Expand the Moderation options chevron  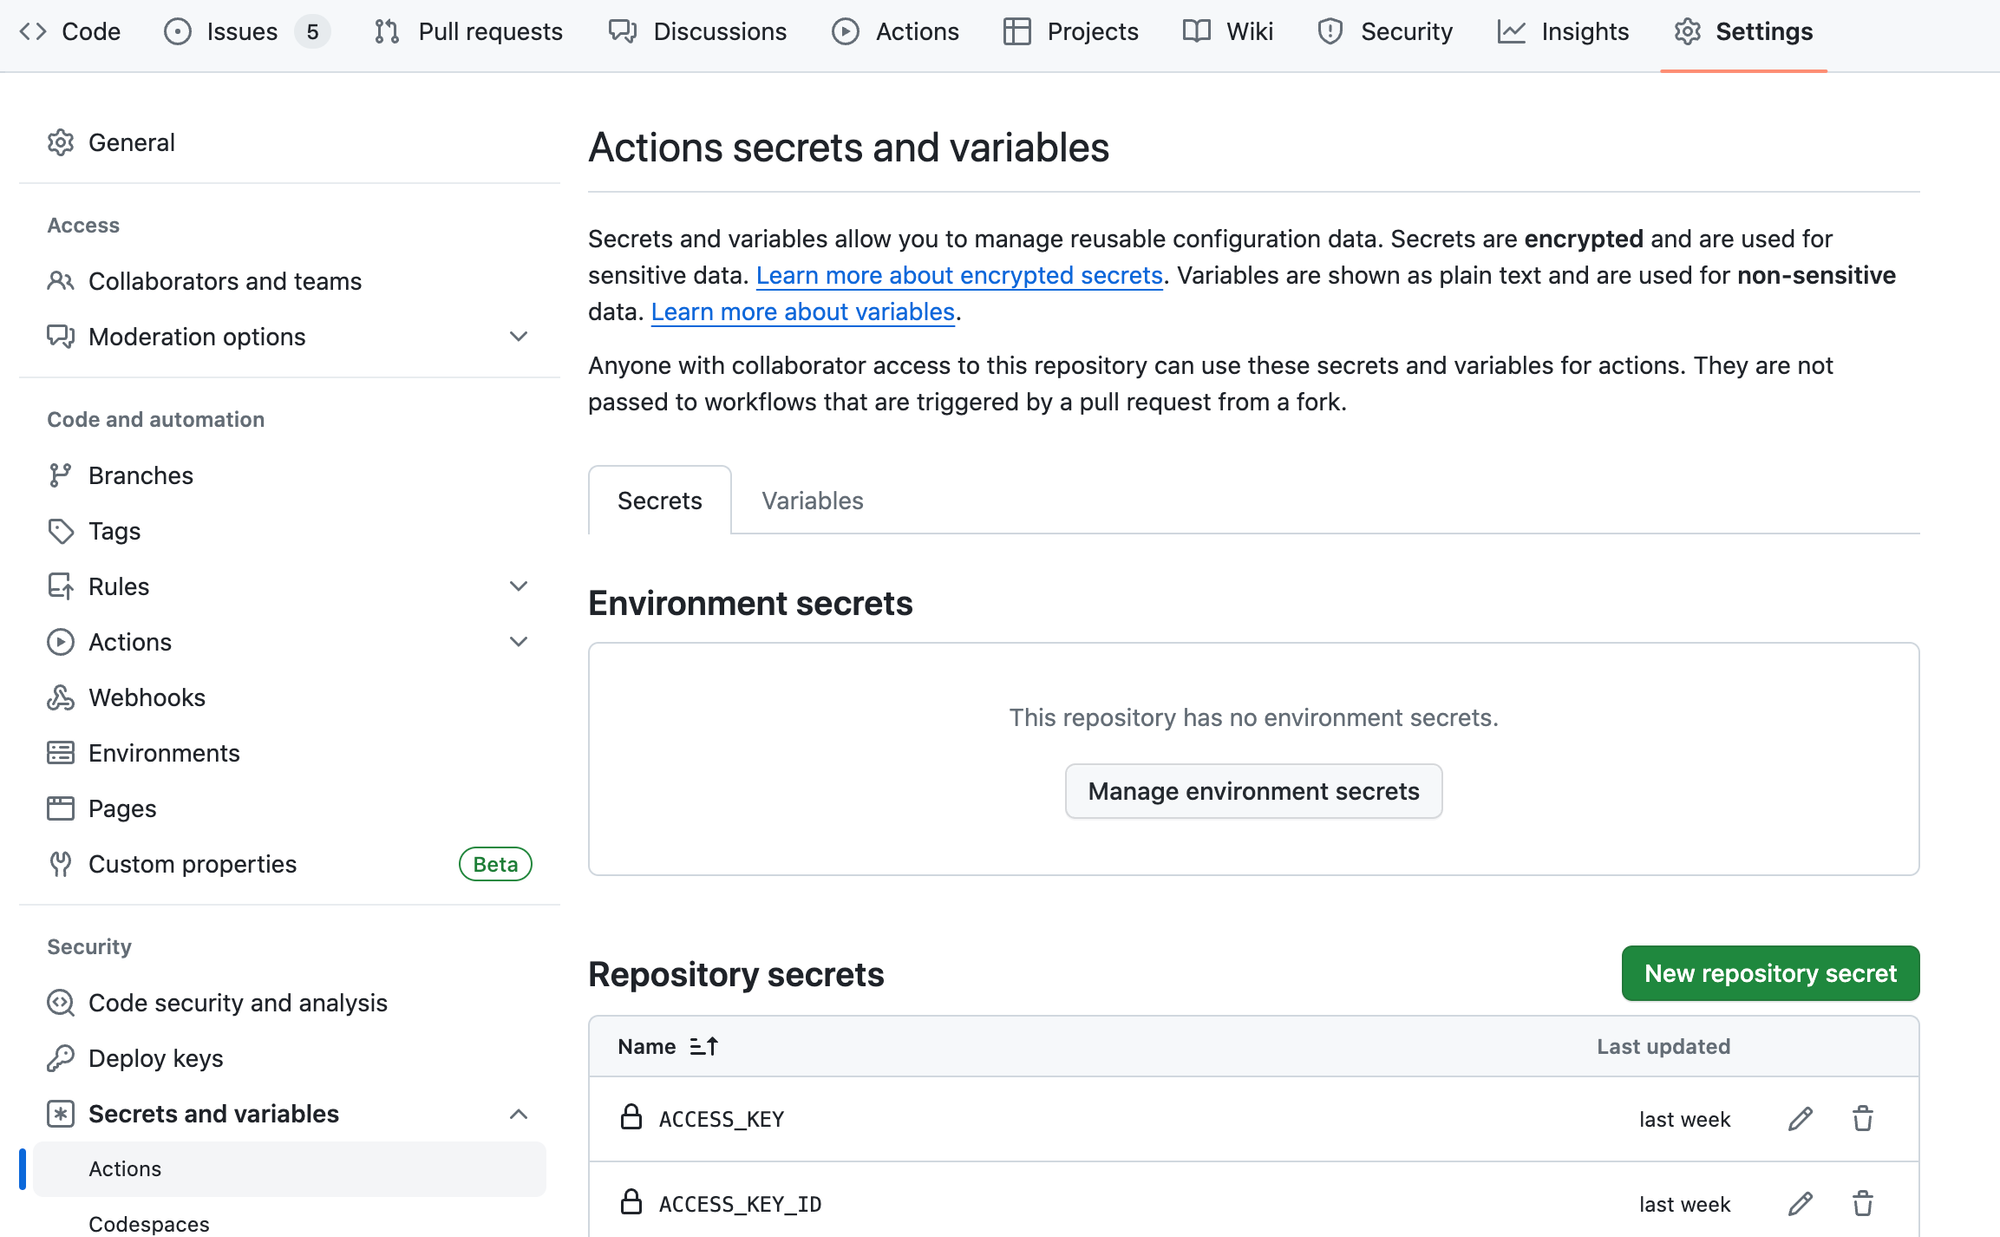518,337
